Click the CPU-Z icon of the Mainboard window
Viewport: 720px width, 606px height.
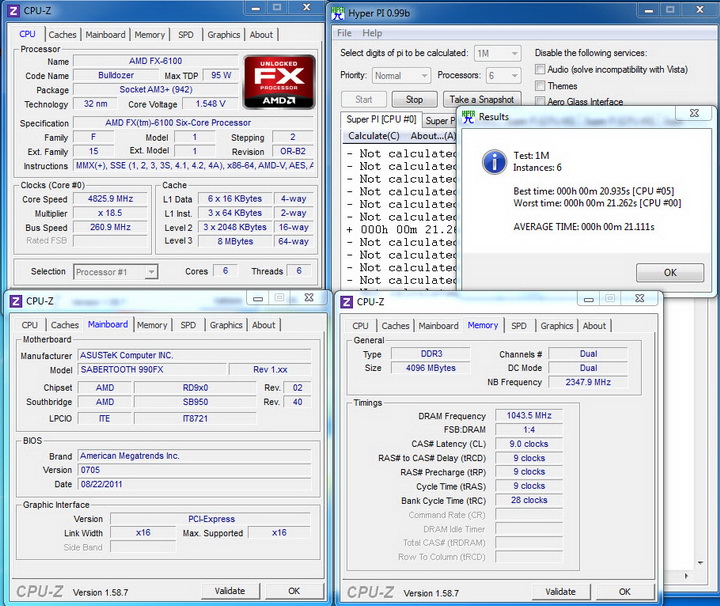(x=14, y=300)
